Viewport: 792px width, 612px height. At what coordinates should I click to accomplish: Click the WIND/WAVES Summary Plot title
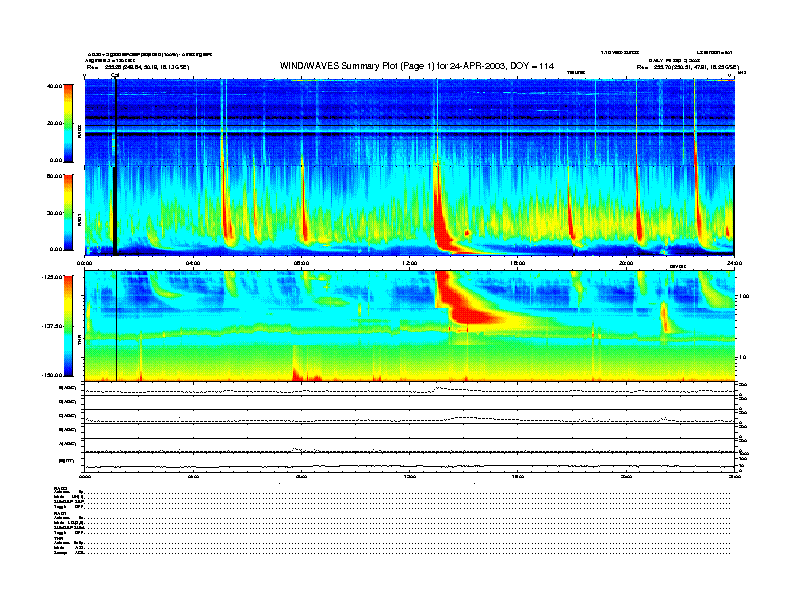click(x=417, y=66)
